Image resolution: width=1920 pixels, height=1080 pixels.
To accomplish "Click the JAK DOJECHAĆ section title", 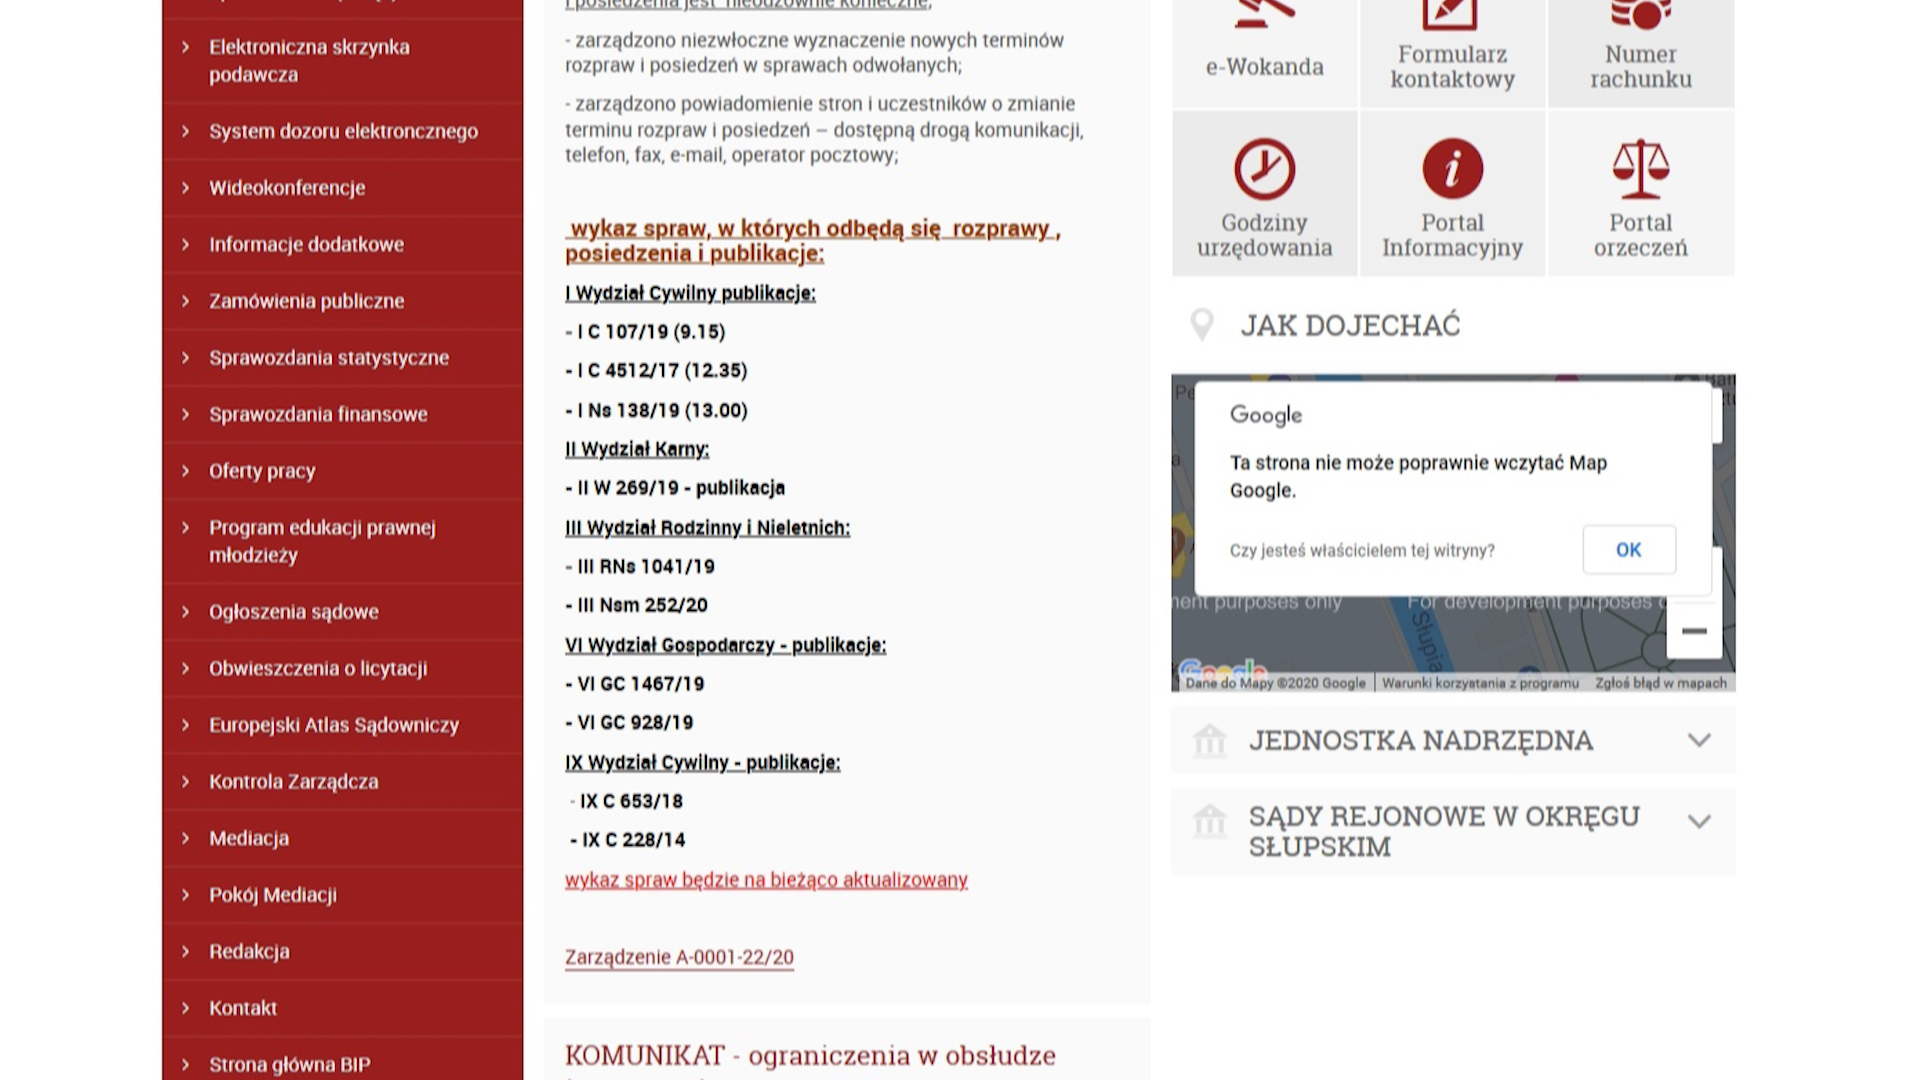I will [1350, 326].
